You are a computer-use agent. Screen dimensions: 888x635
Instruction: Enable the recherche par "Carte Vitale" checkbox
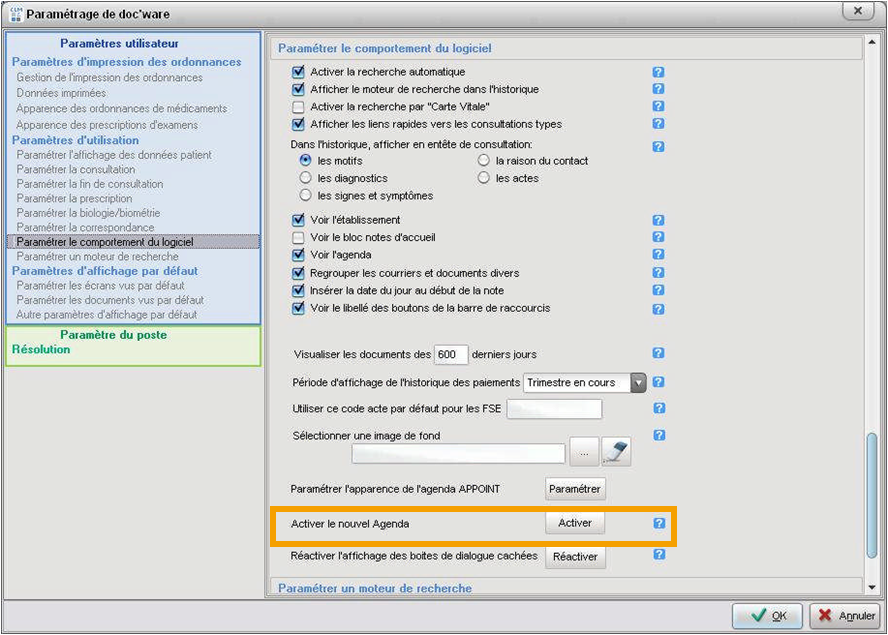coord(298,107)
